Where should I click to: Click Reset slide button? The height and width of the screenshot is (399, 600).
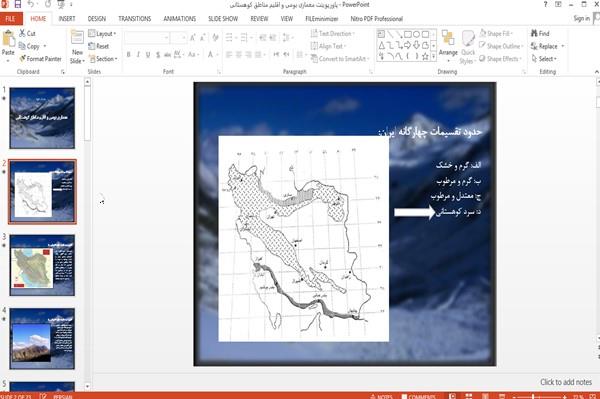(x=99, y=46)
